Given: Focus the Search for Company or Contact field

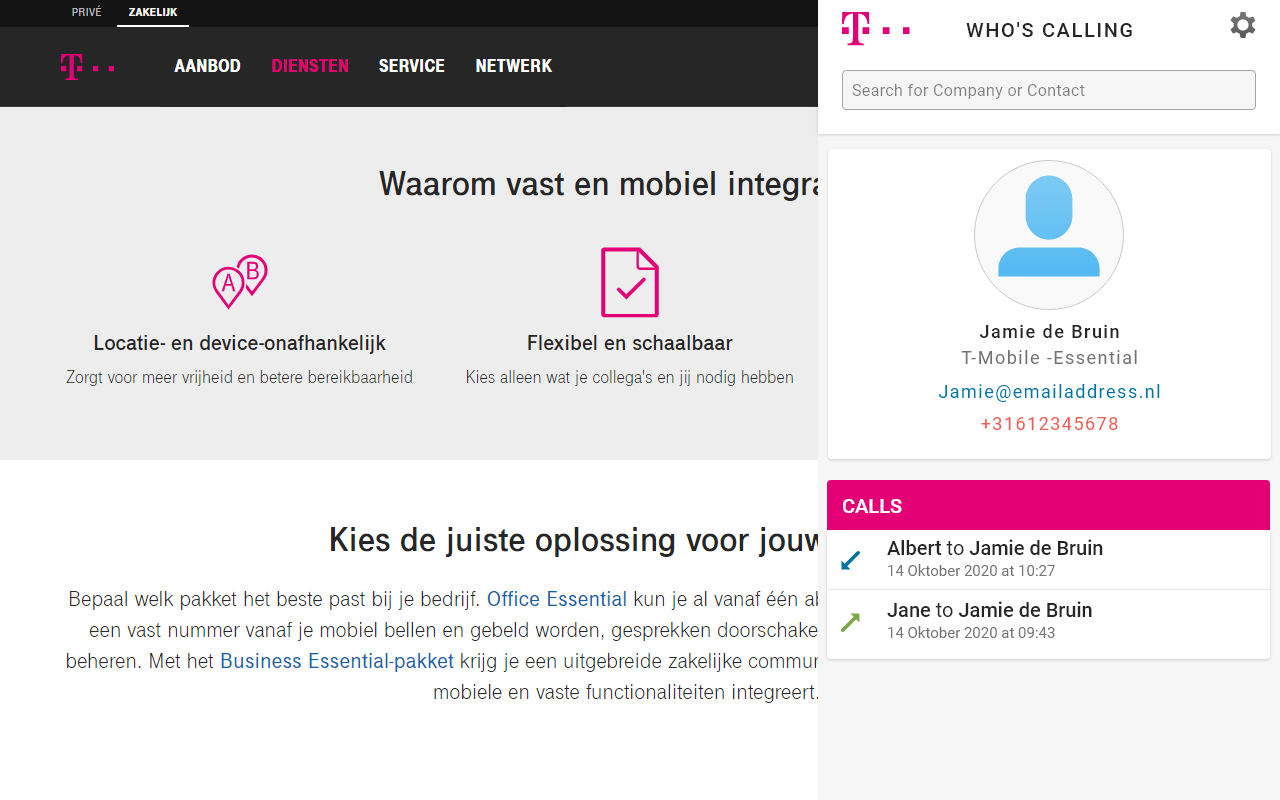Looking at the screenshot, I should click(x=1049, y=90).
